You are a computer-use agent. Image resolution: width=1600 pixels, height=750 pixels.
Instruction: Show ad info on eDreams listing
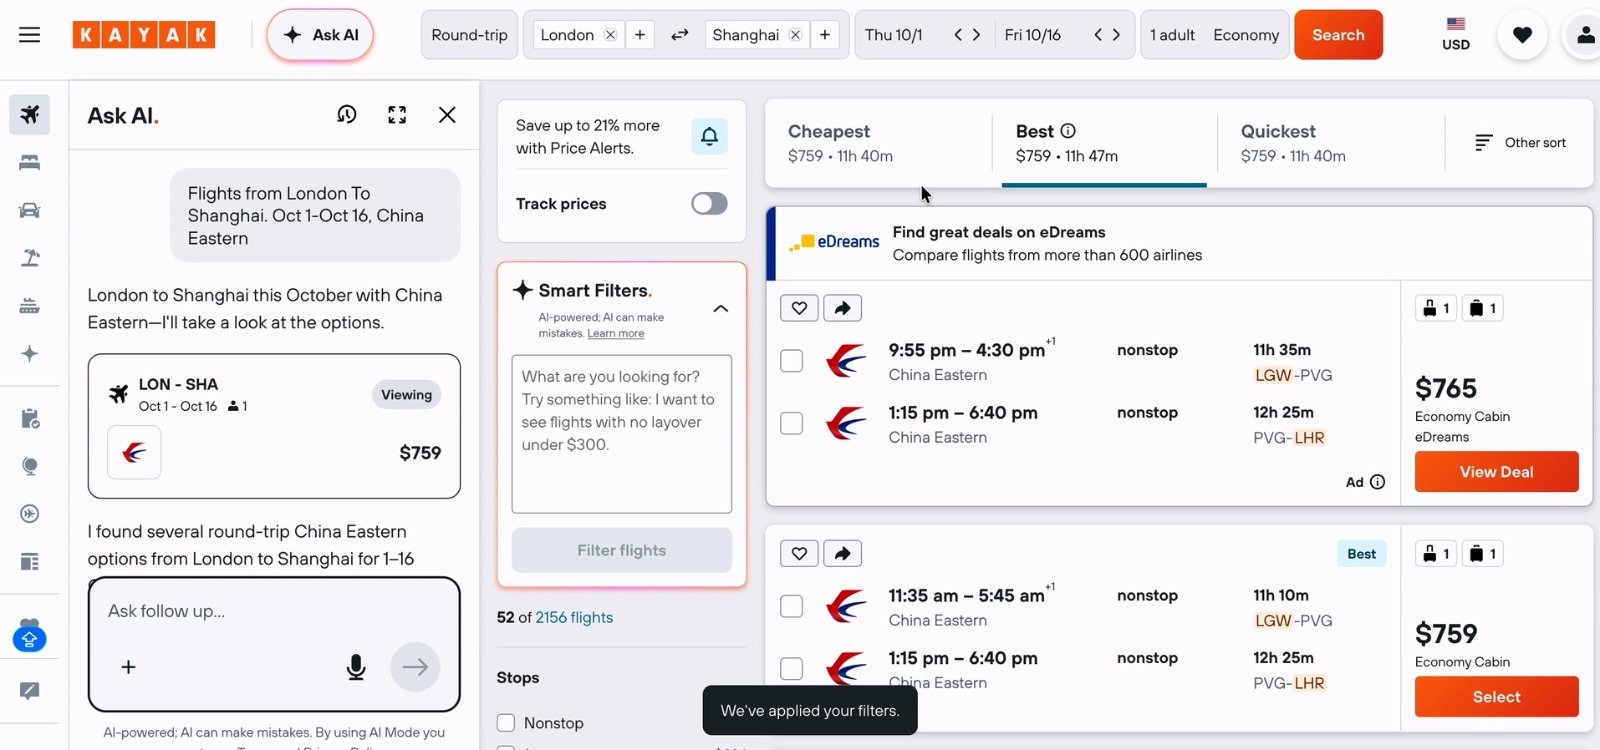pyautogui.click(x=1377, y=482)
